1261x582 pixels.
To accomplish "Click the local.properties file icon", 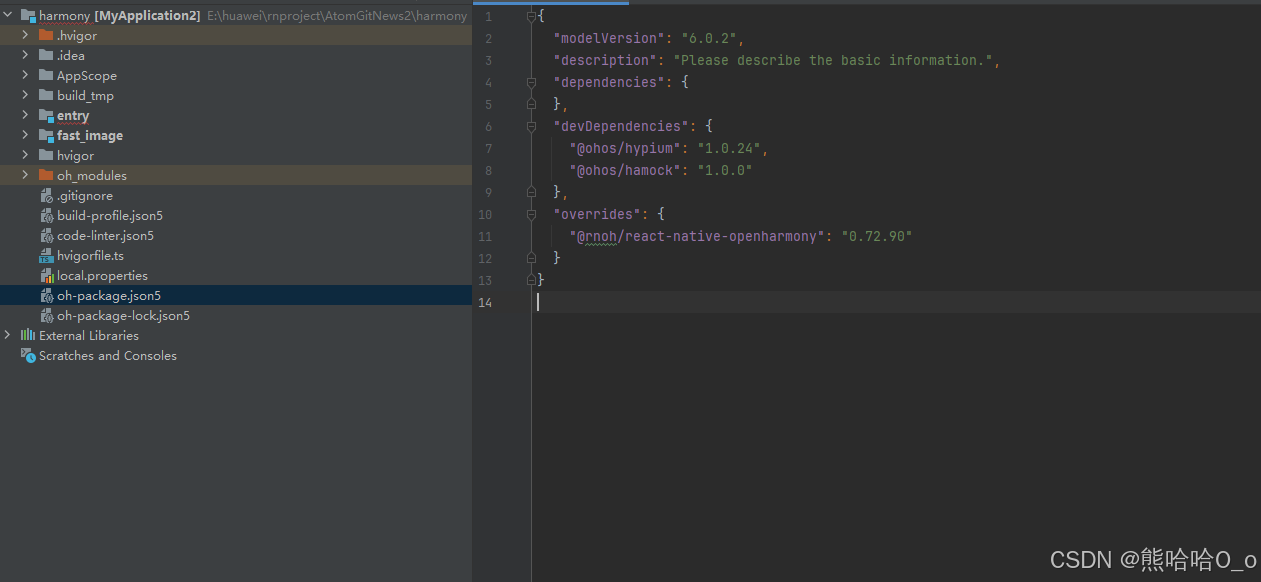I will click(47, 275).
